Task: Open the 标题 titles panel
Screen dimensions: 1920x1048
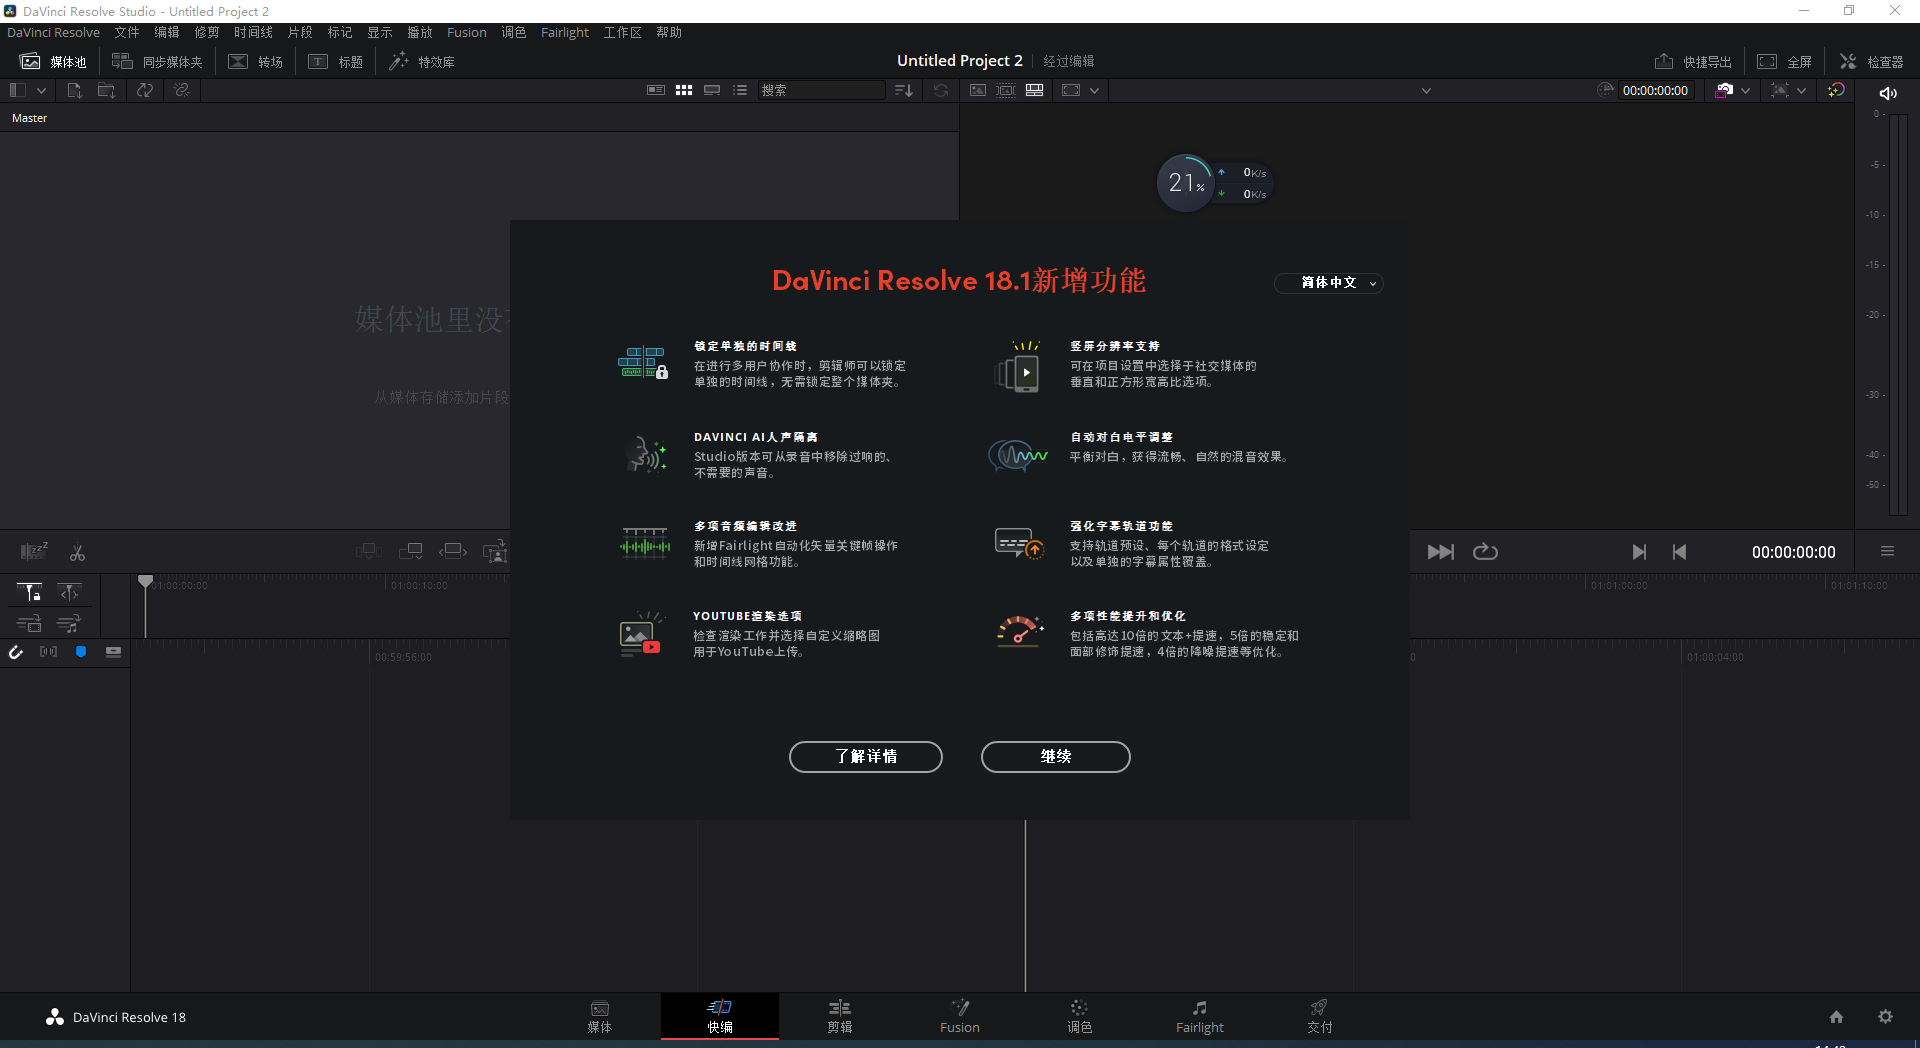Action: [336, 62]
